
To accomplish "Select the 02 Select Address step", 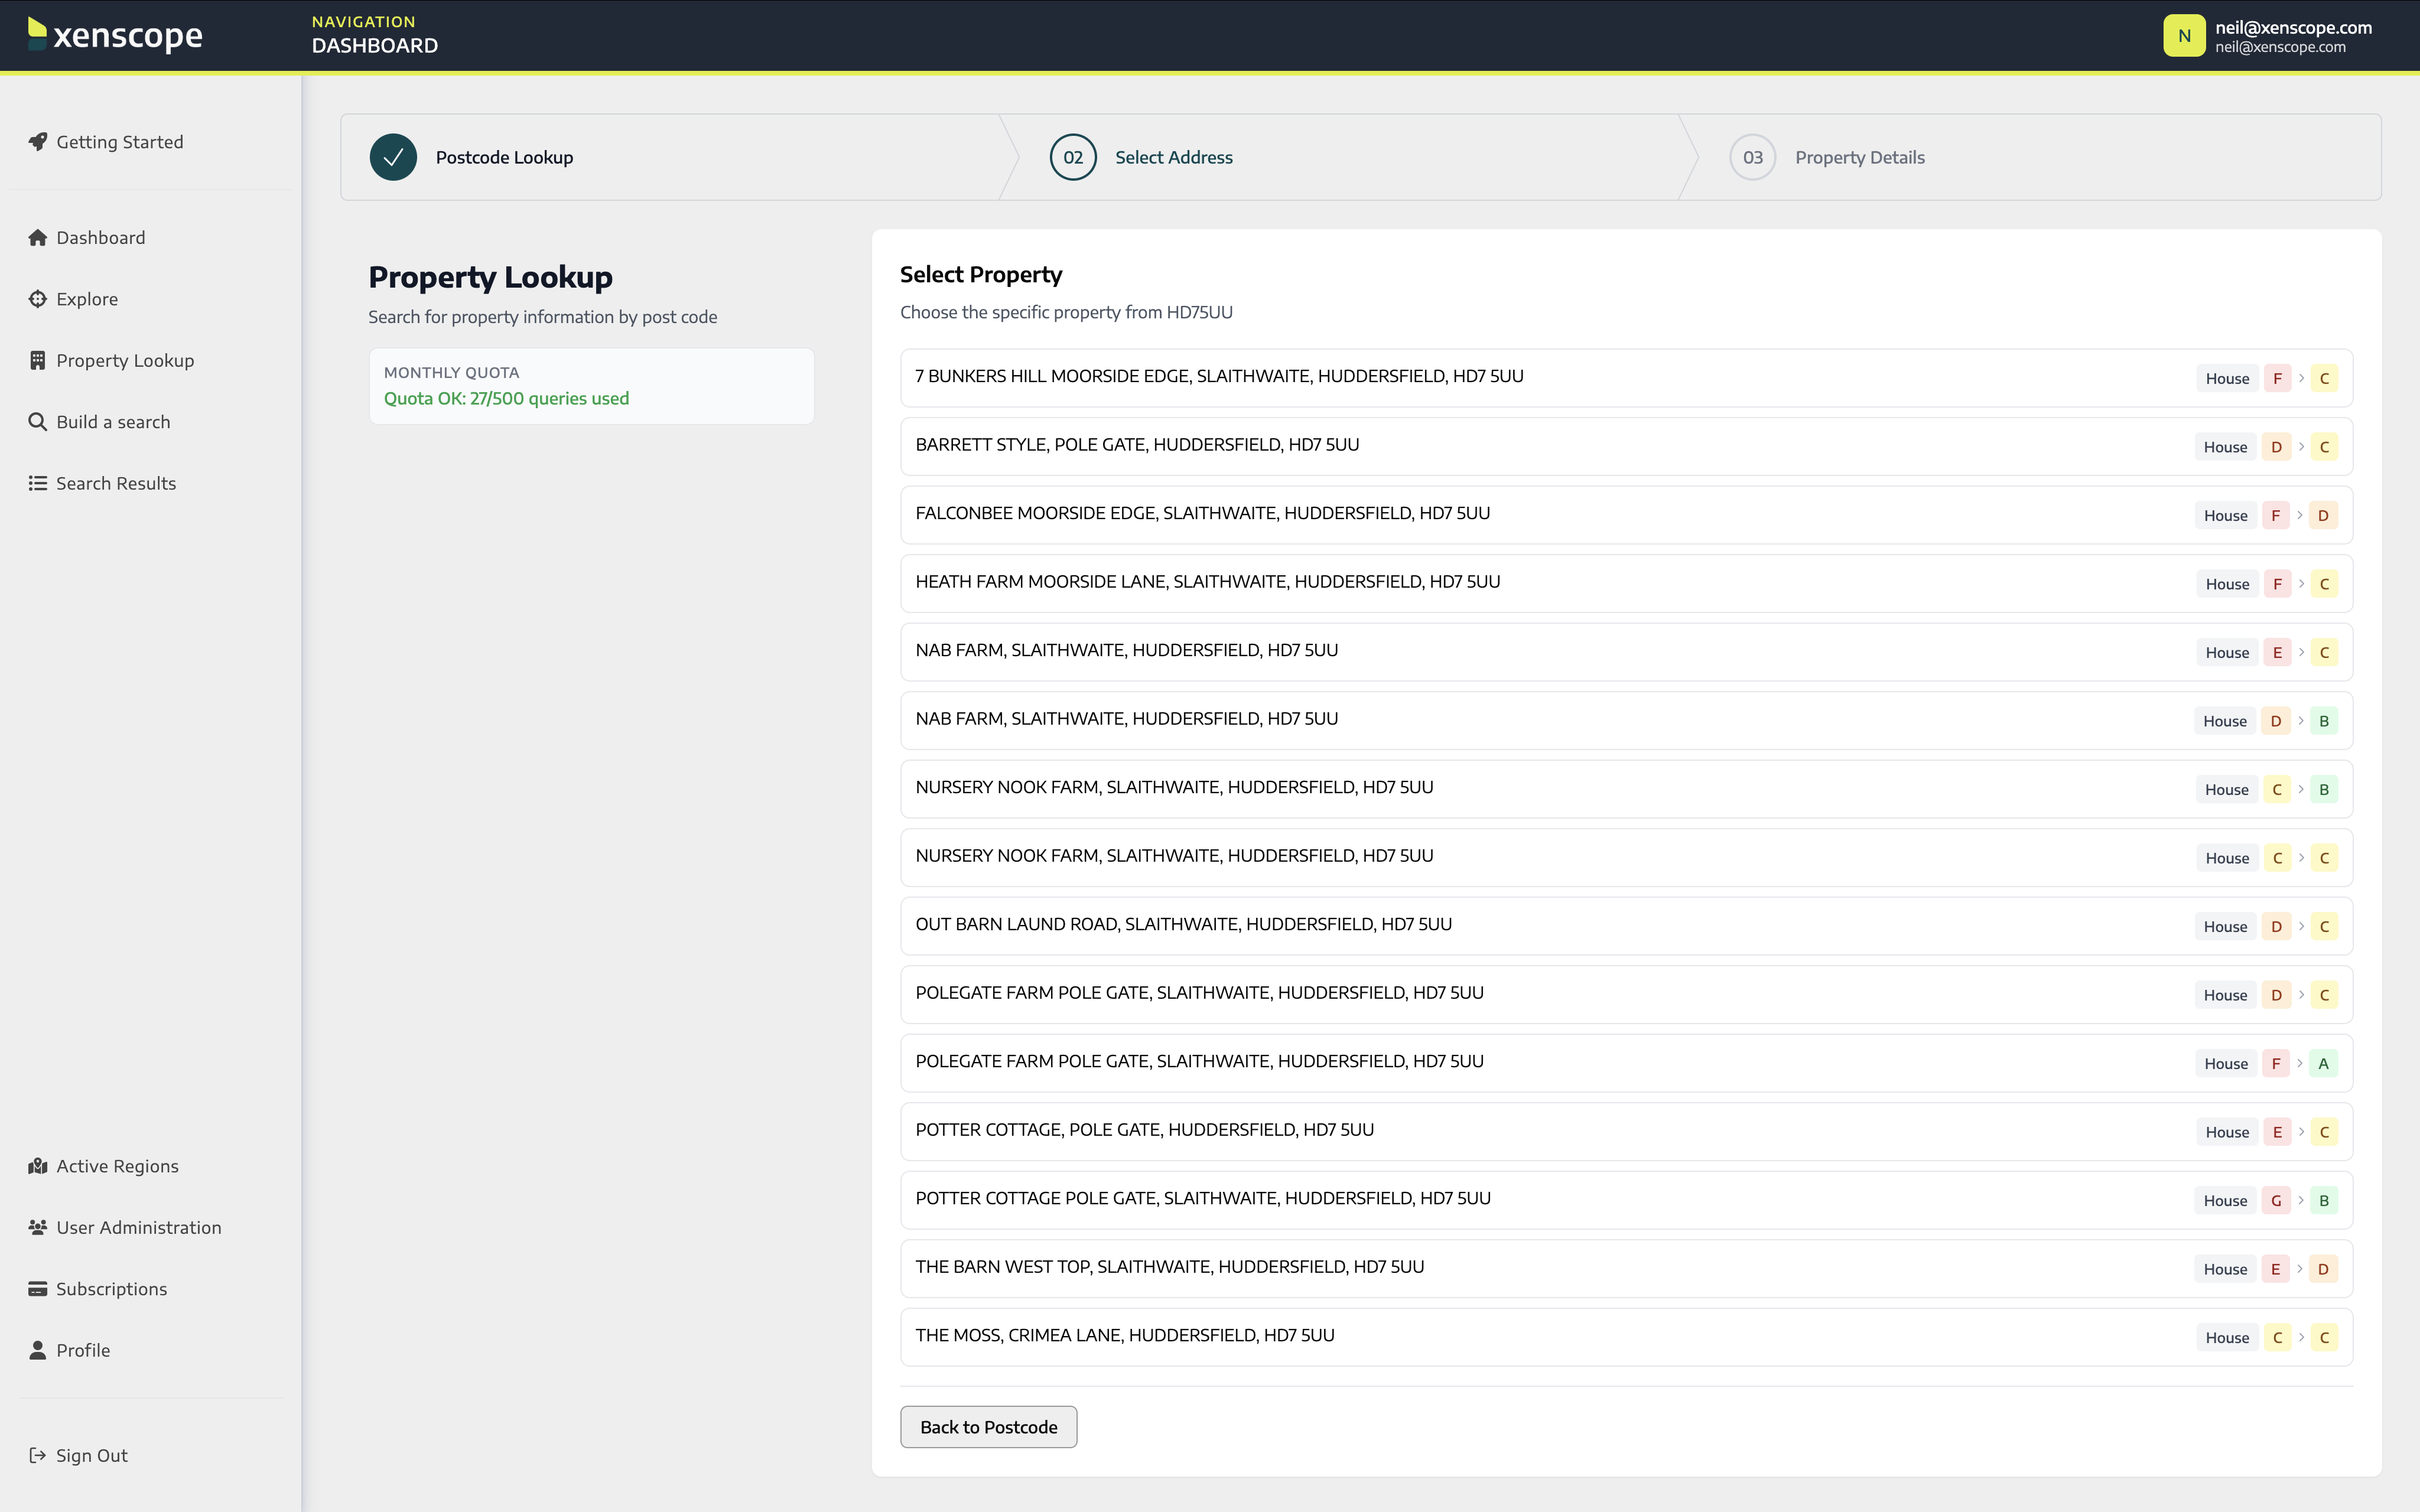I will tap(1173, 157).
